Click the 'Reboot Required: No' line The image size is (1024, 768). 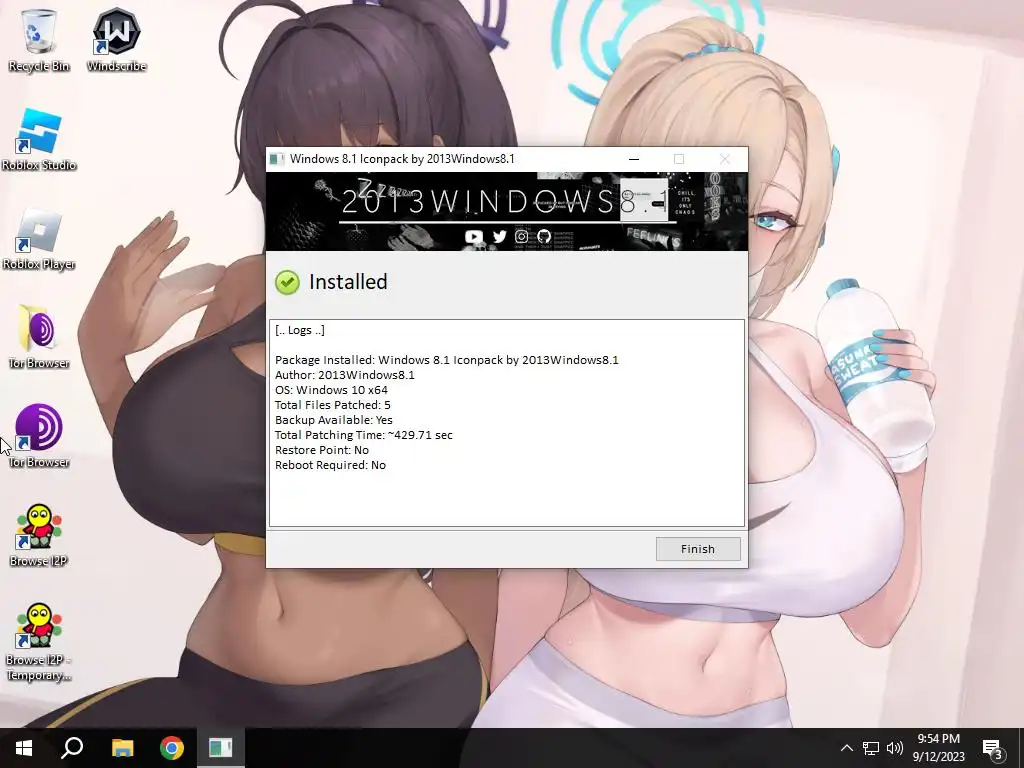tap(330, 465)
